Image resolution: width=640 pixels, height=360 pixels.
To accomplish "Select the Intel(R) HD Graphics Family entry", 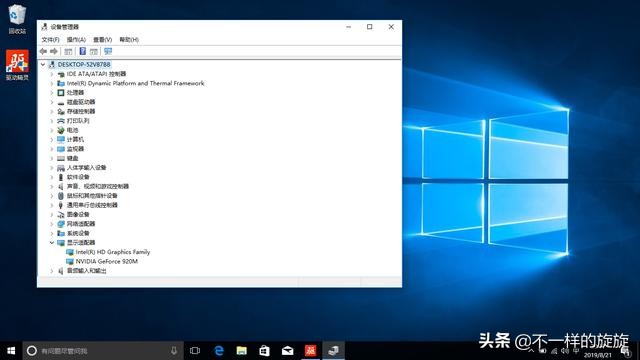I will tap(113, 252).
